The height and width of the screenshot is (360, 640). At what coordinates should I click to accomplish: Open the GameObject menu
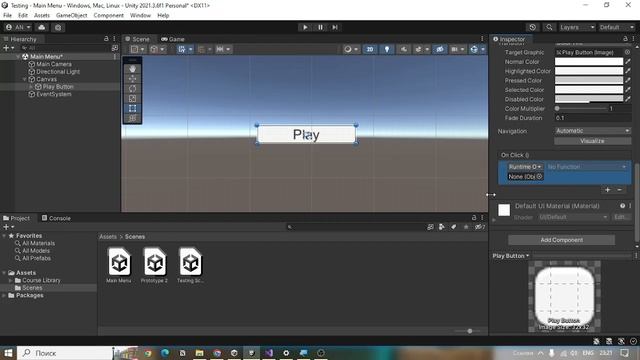[71, 16]
